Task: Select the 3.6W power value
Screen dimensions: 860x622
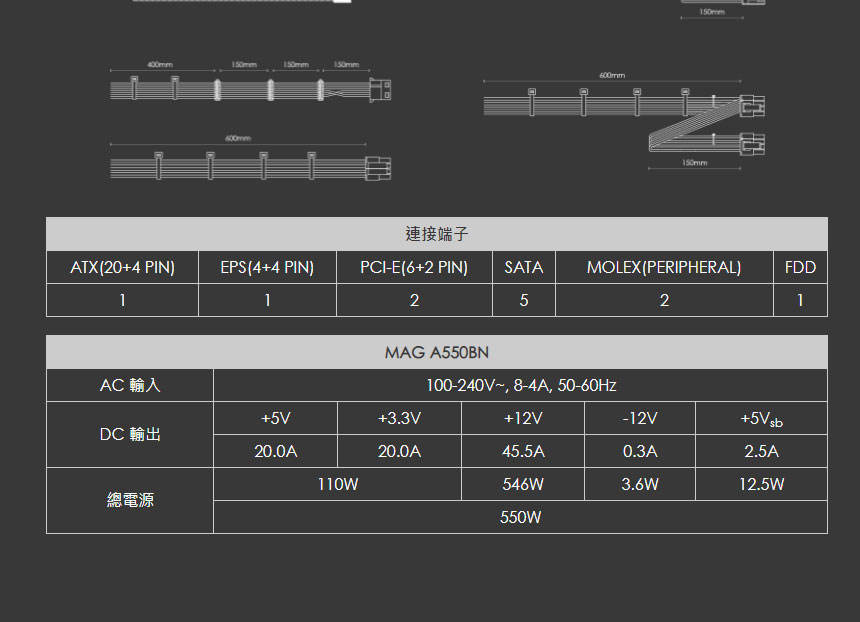Action: click(640, 484)
